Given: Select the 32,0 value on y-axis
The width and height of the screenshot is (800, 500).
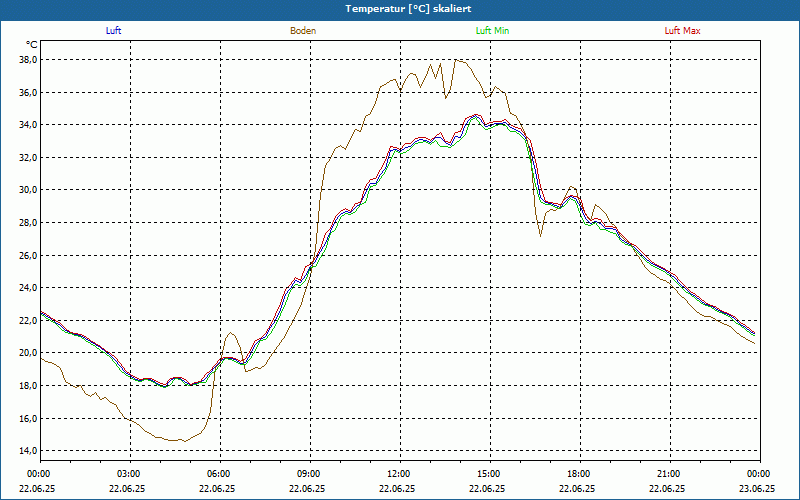Looking at the screenshot, I should [28, 158].
